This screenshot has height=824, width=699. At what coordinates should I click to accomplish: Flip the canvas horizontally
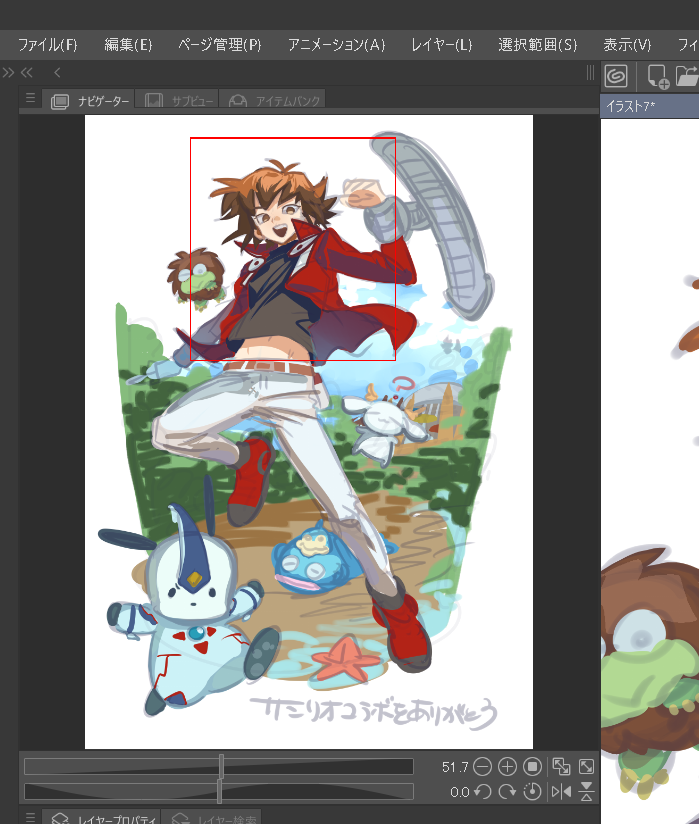561,791
